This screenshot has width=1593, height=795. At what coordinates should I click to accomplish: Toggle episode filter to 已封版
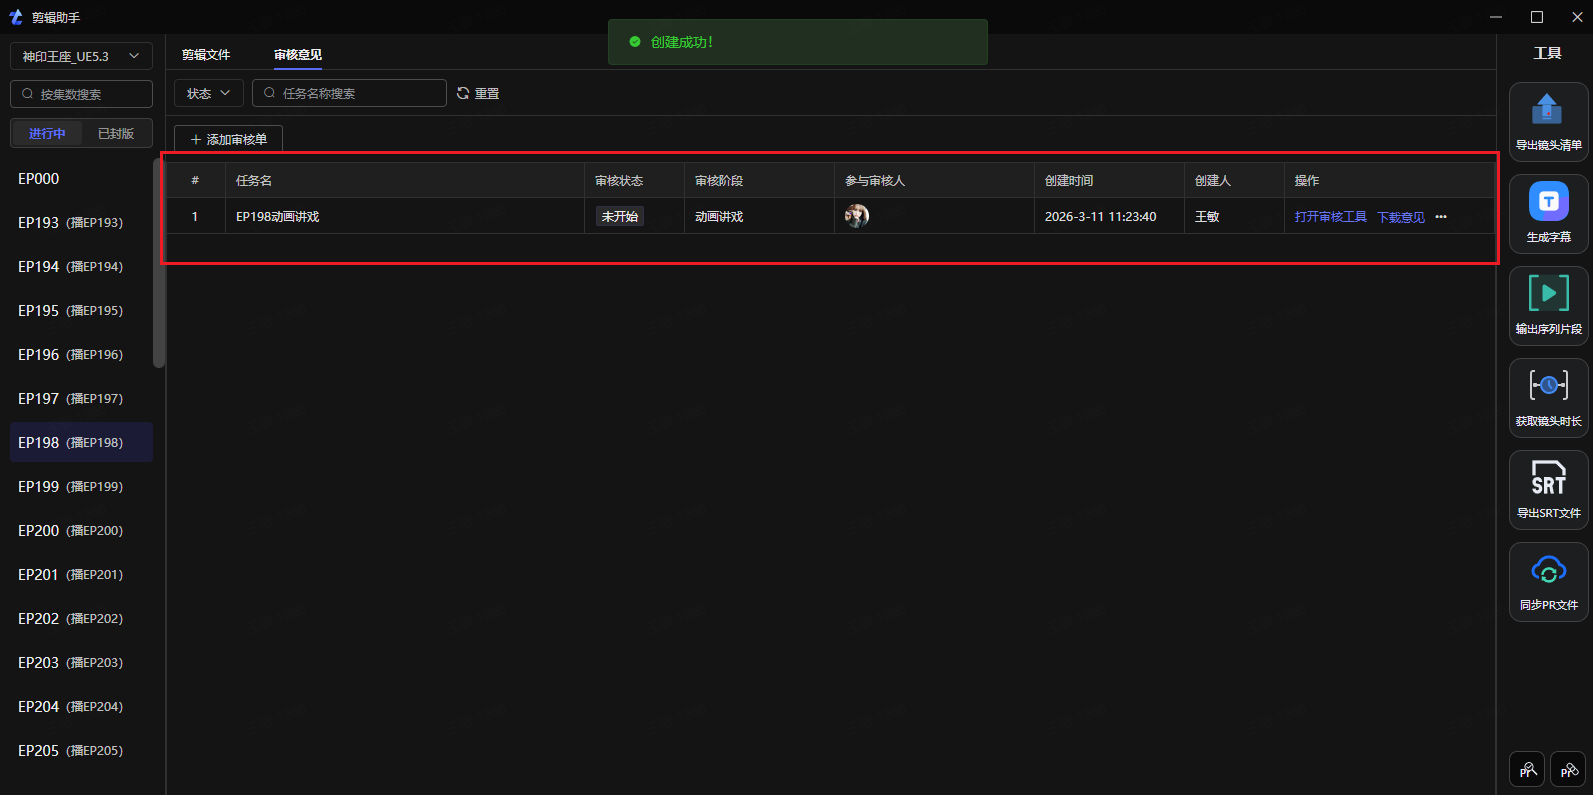pos(116,133)
